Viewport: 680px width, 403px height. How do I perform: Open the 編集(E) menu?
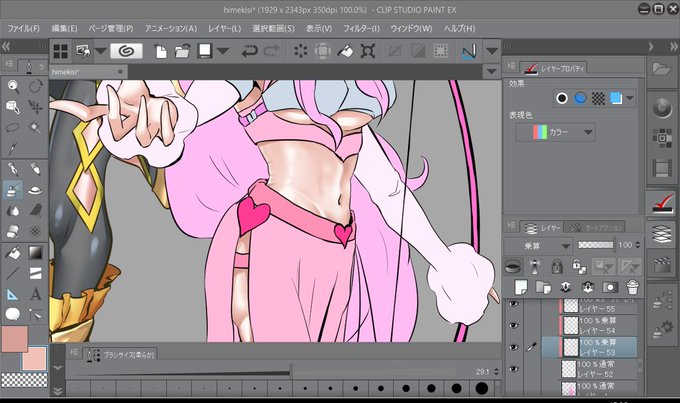pyautogui.click(x=64, y=29)
